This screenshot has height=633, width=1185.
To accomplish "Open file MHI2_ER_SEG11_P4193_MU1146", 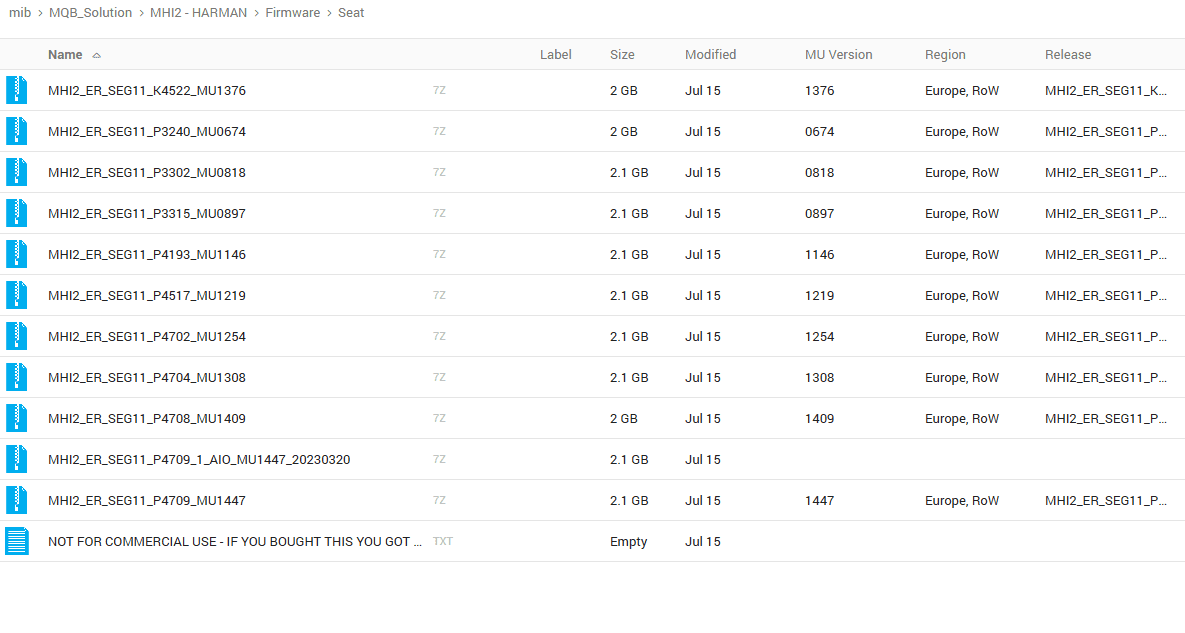I will (x=147, y=255).
